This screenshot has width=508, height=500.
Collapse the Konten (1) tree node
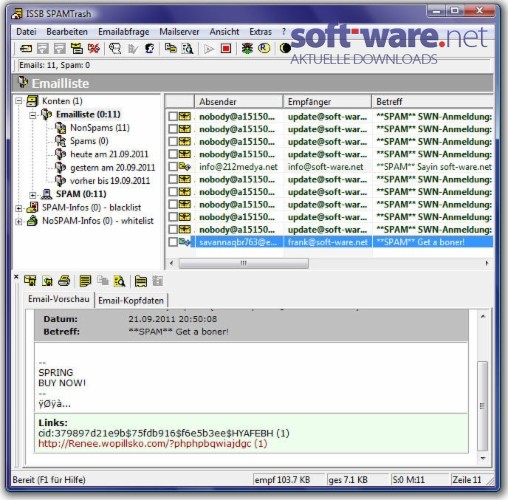point(19,101)
